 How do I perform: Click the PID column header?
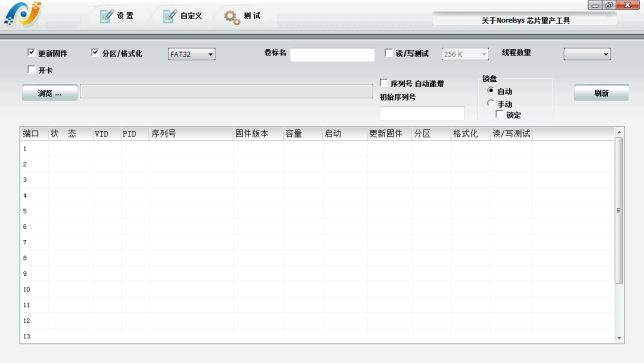pyautogui.click(x=135, y=134)
